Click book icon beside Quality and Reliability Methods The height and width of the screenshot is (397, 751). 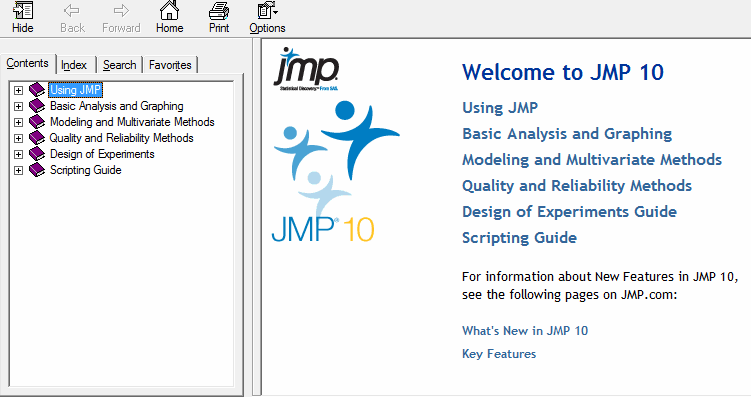(x=37, y=138)
